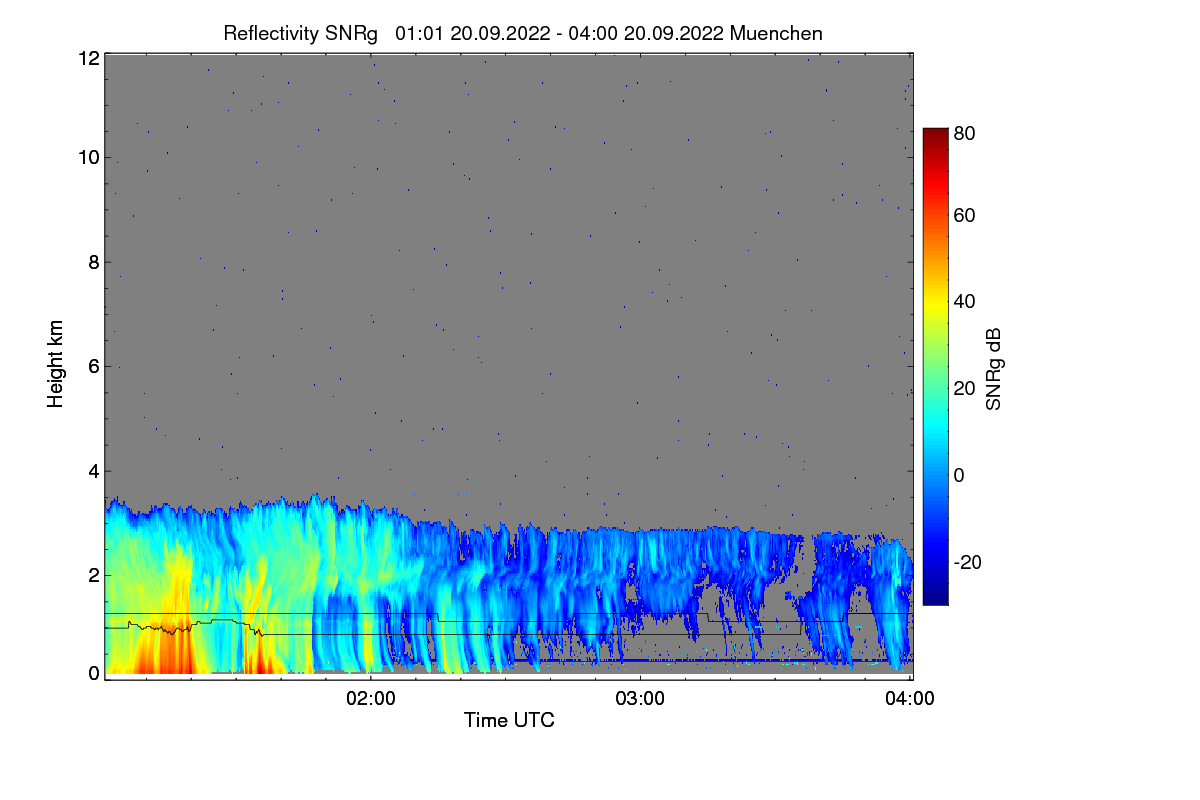Click the height tick label 0
Viewport: 1200px width, 800px height.
tap(93, 674)
